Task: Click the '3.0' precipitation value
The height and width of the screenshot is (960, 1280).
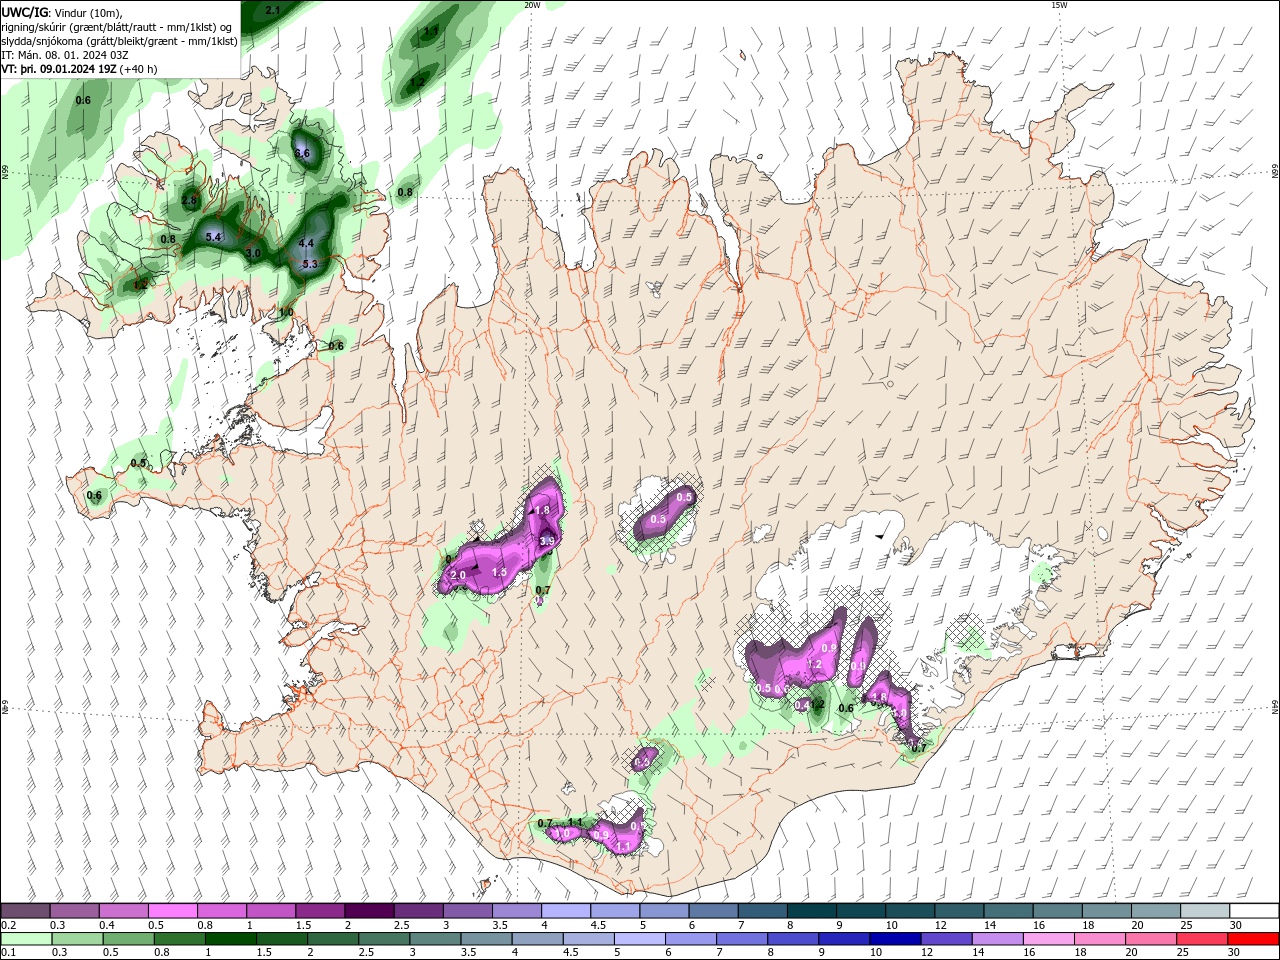Action: click(x=253, y=253)
